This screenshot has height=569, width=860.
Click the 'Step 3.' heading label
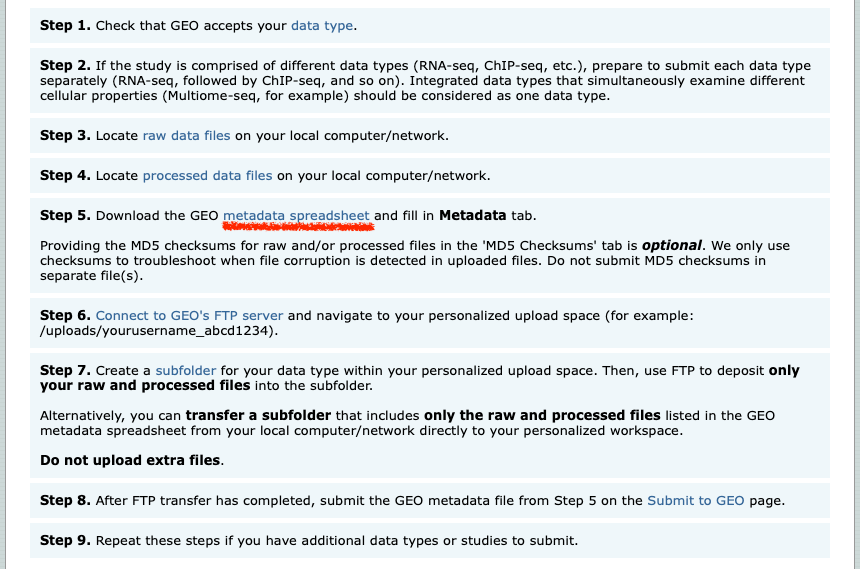click(65, 135)
